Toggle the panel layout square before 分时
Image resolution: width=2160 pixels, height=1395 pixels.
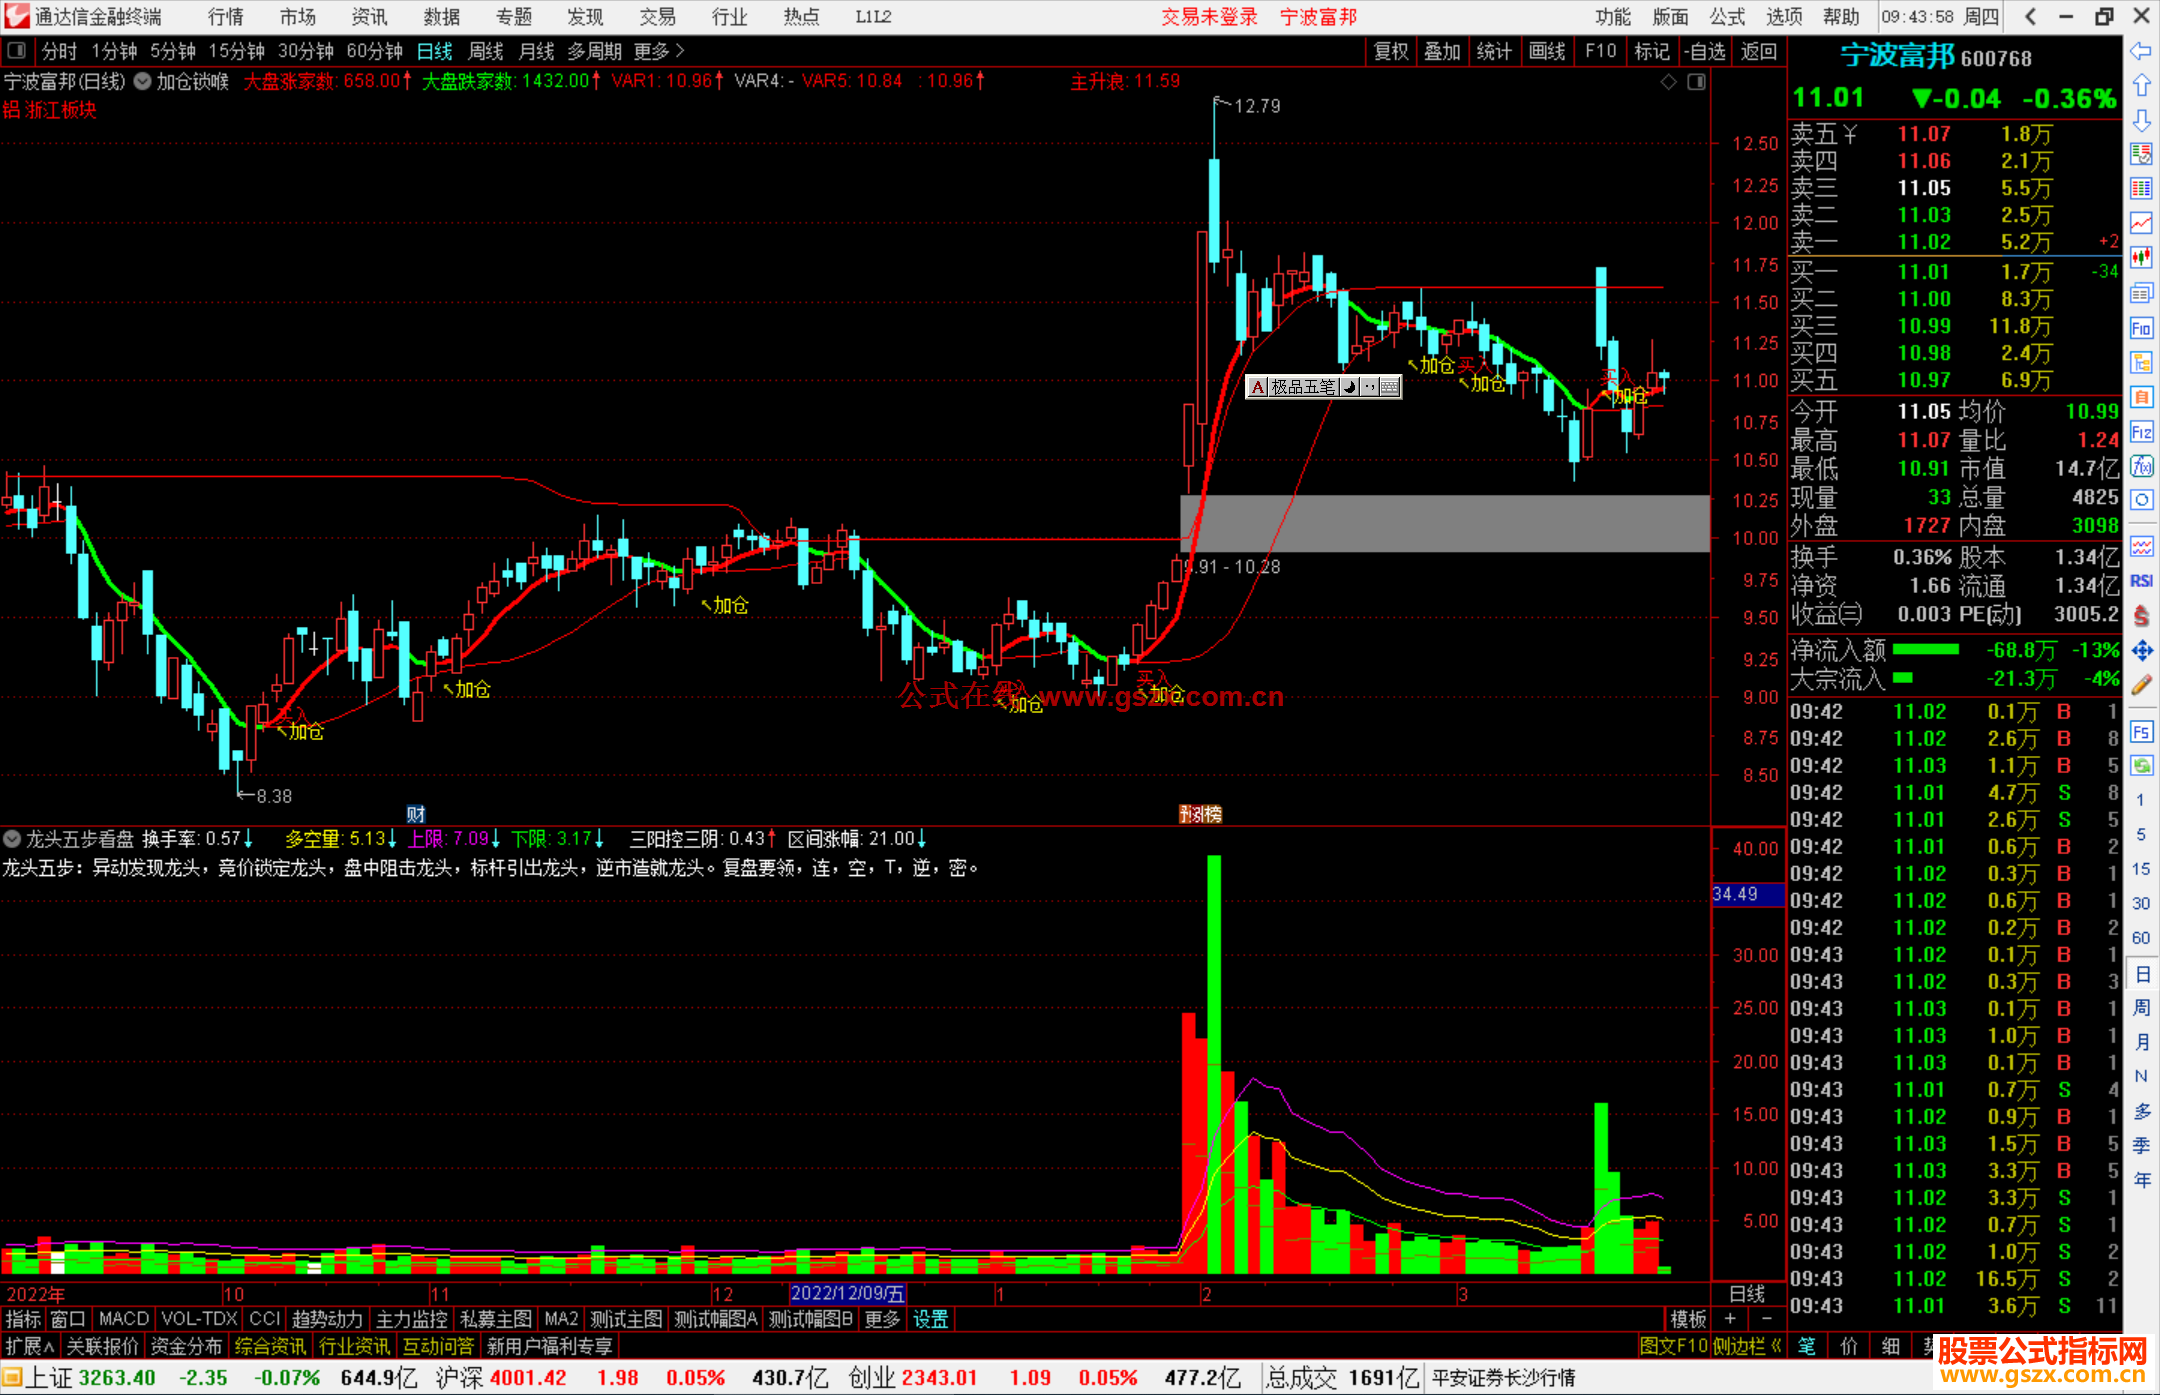16,51
